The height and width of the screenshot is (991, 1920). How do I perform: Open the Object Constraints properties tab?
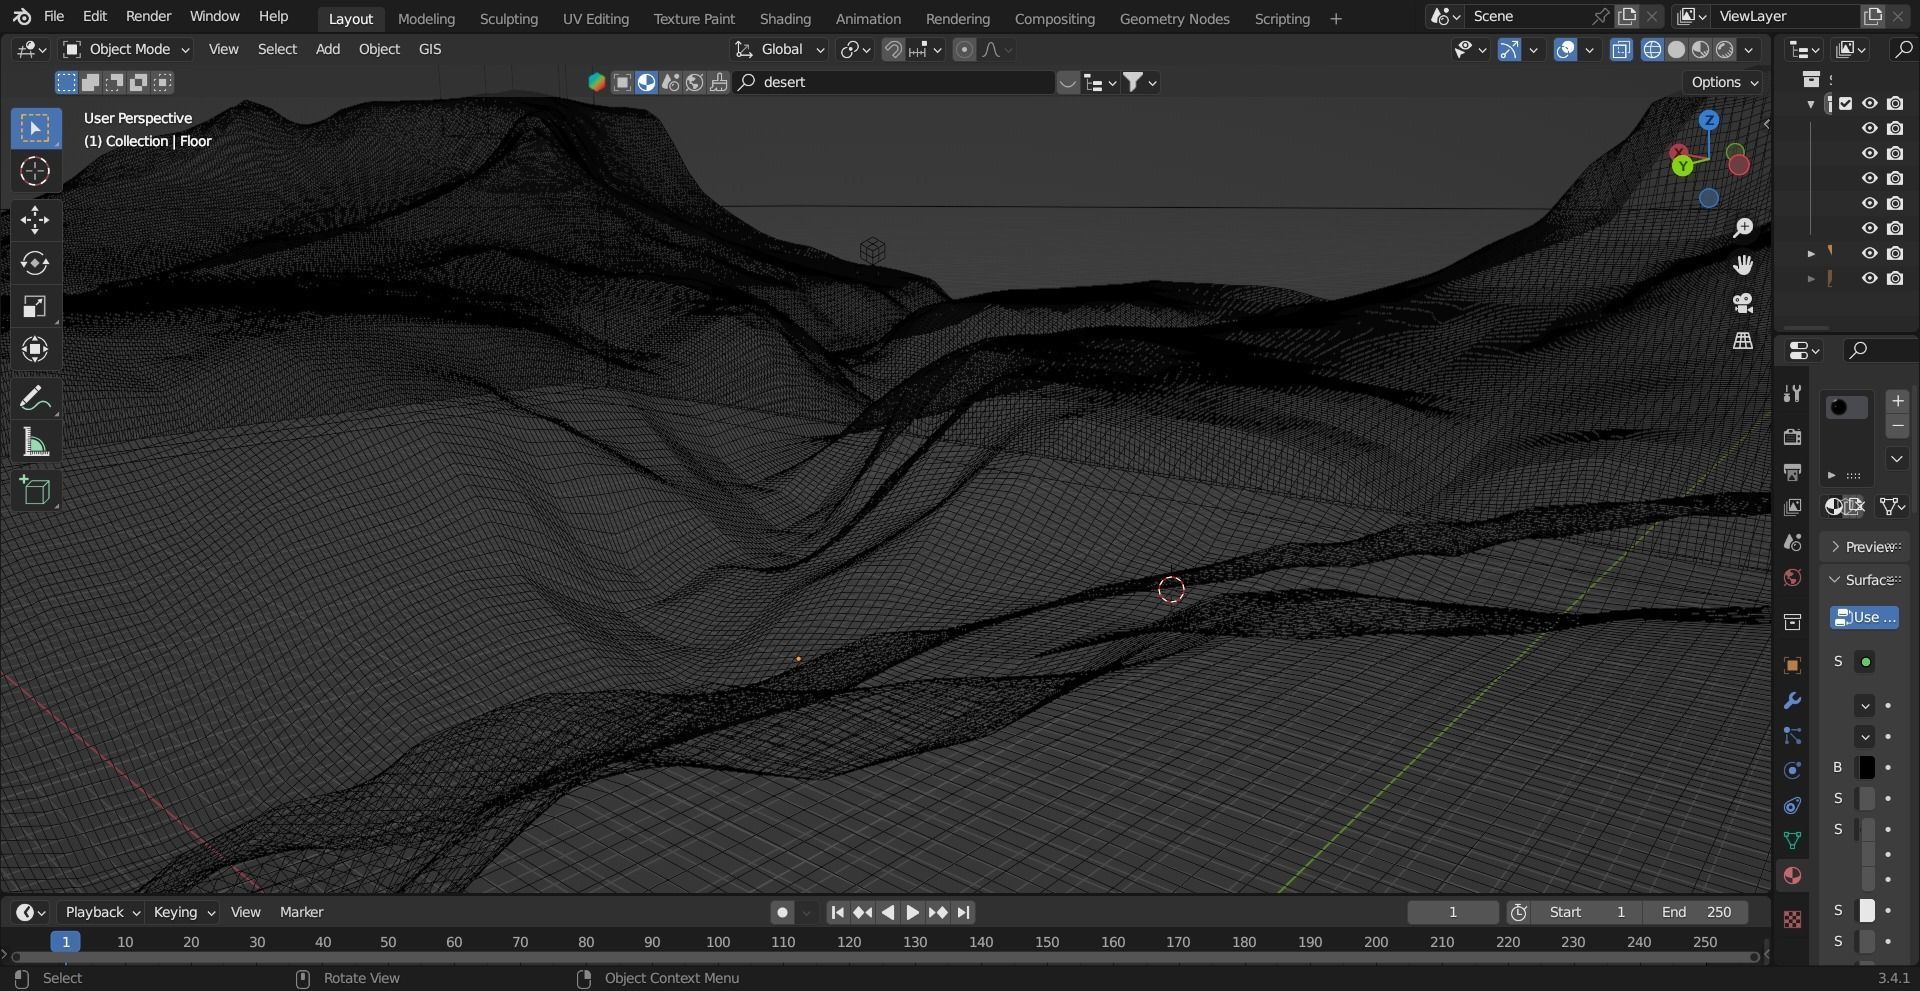1792,806
